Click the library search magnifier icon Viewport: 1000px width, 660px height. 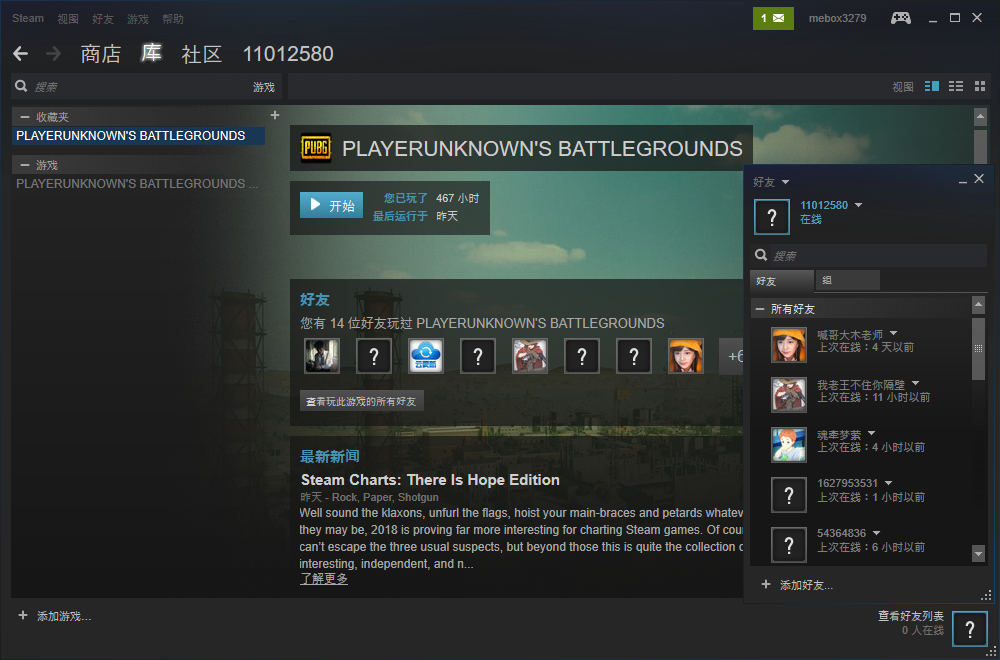click(x=21, y=86)
